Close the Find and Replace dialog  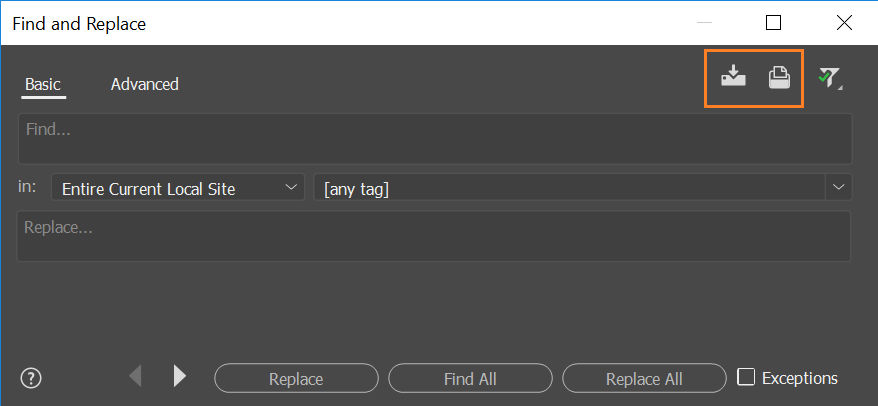[x=842, y=22]
